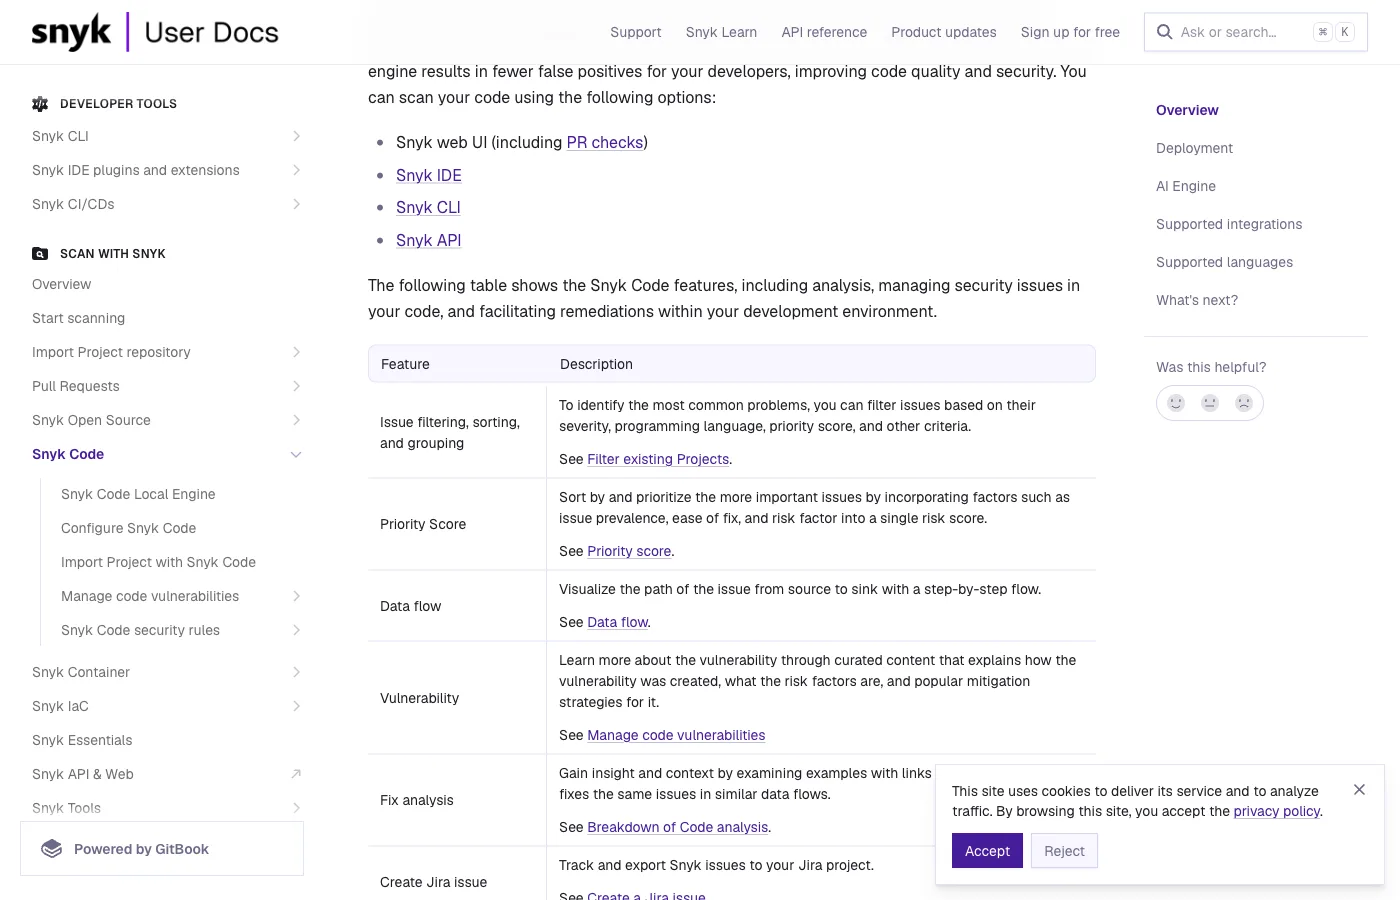1400x900 pixels.
Task: Go to Product updates in the top navigation
Action: tap(943, 31)
